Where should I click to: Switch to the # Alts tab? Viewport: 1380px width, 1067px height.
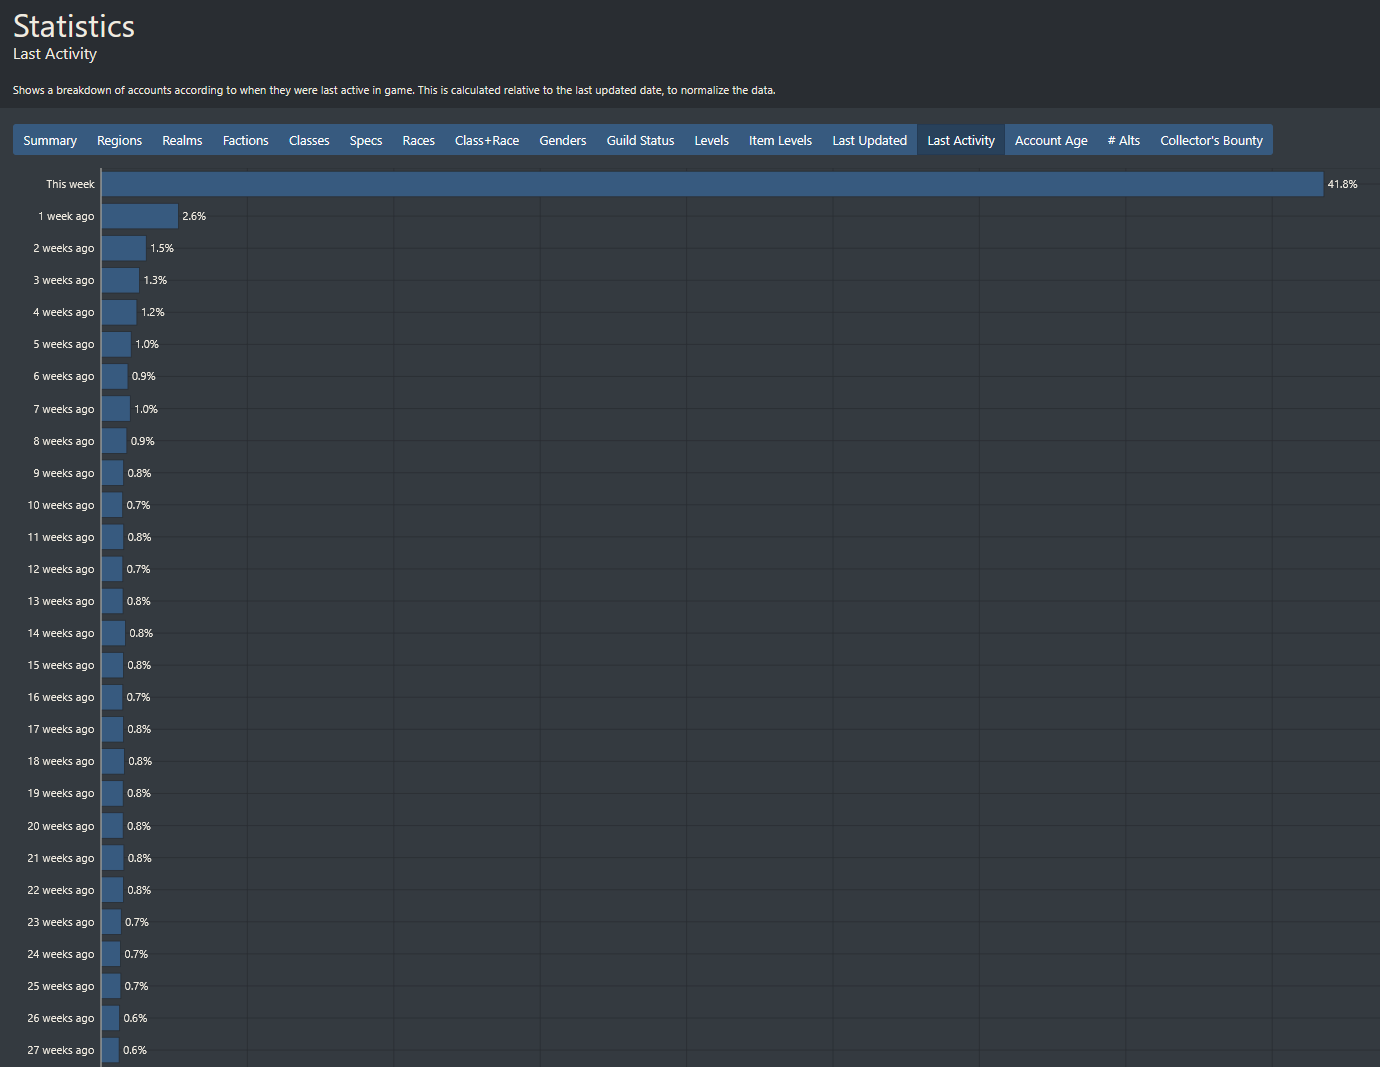[1124, 140]
